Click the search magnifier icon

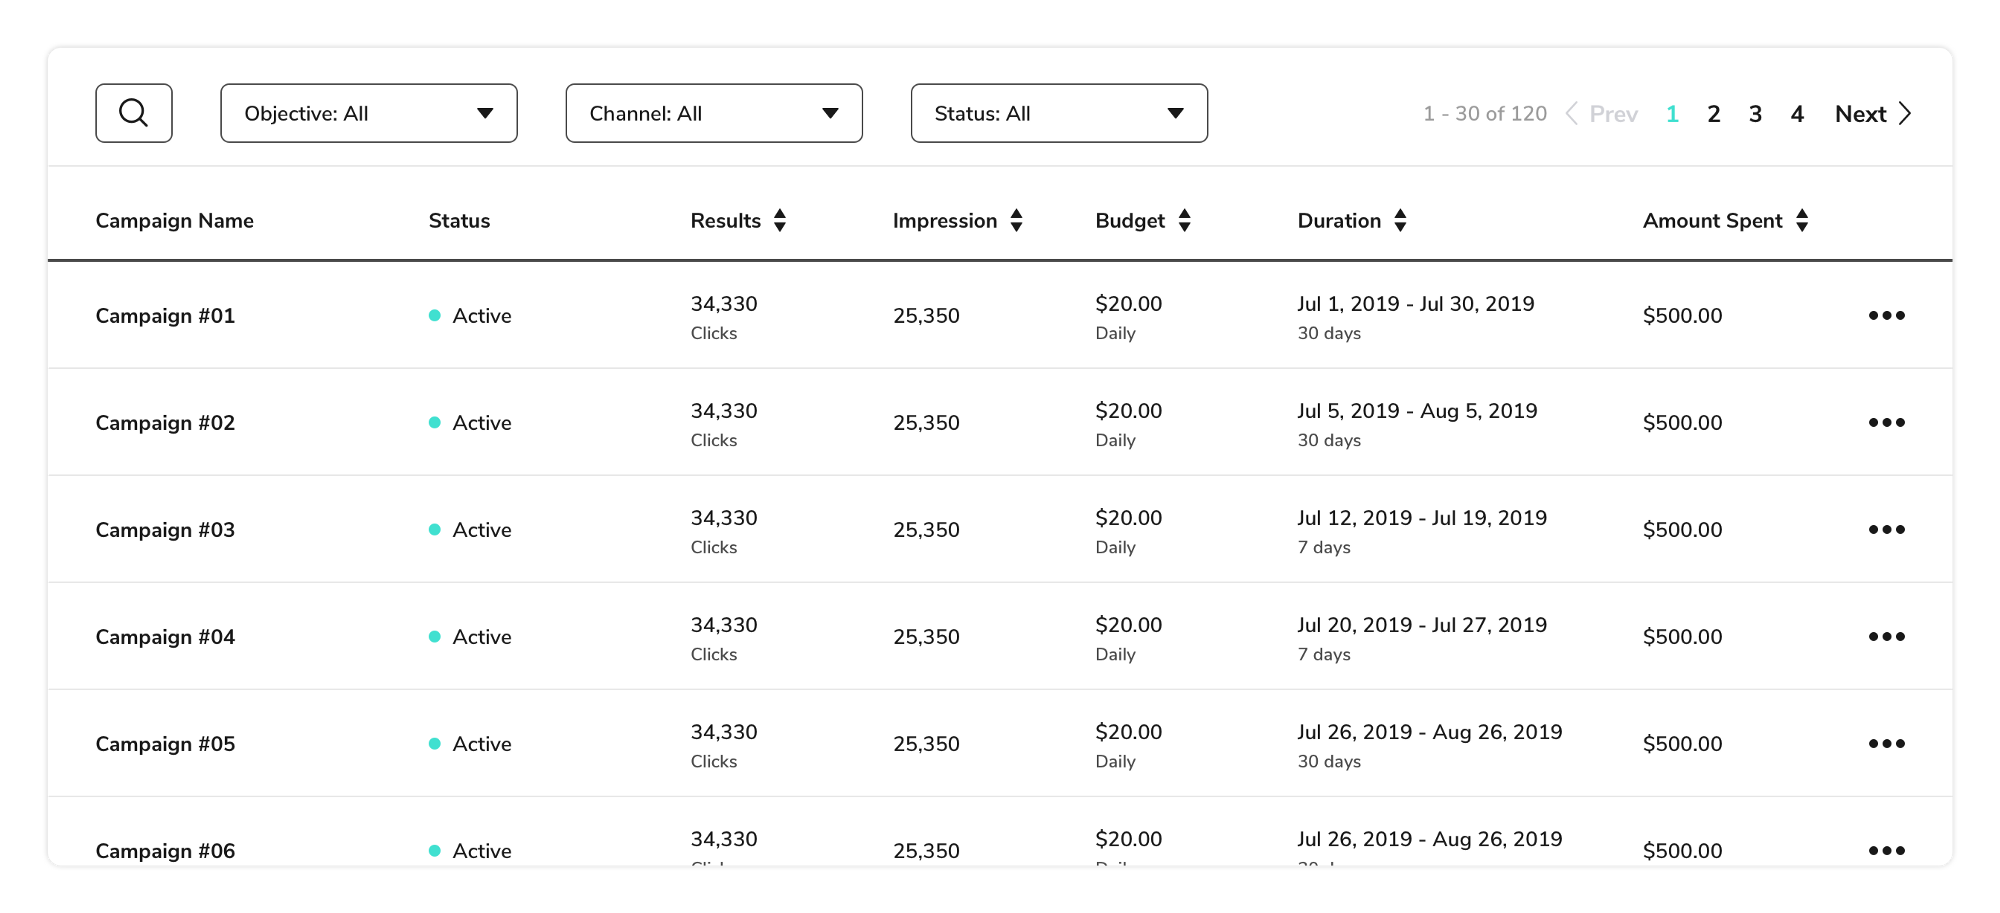[x=134, y=113]
